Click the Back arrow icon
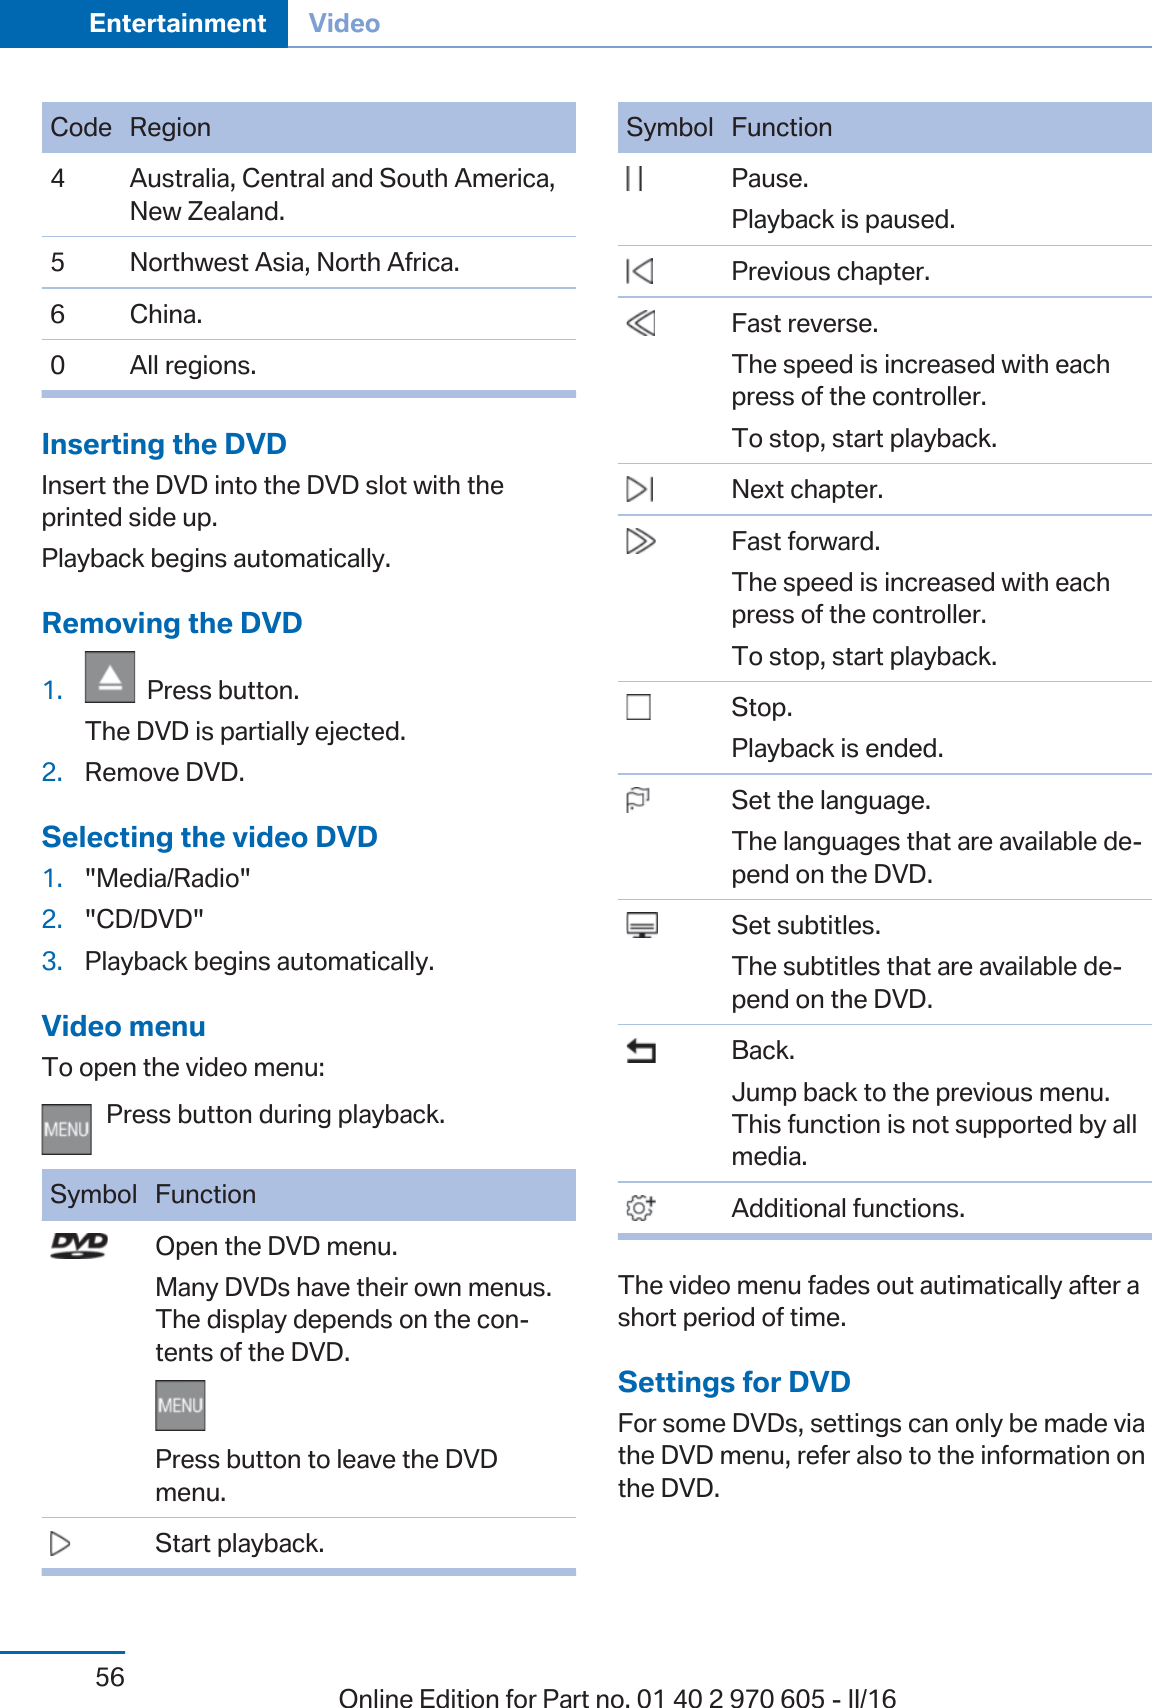The image size is (1152, 1708). [641, 1051]
